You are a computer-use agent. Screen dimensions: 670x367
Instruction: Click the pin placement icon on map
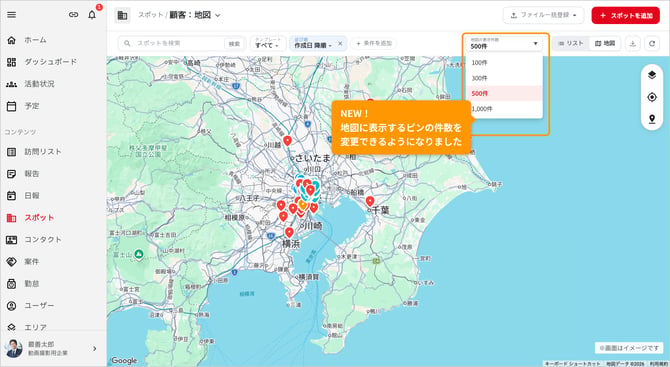pos(652,119)
